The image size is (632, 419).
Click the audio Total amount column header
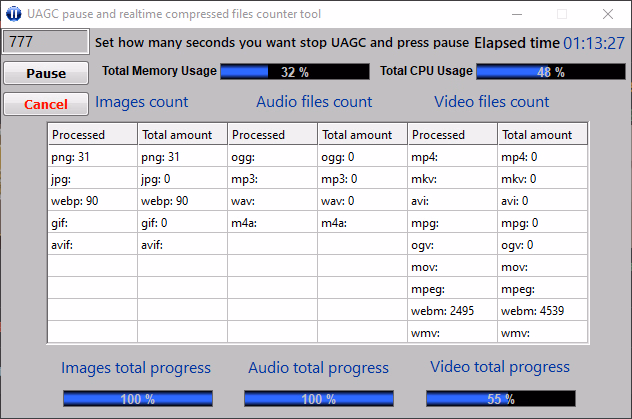362,135
